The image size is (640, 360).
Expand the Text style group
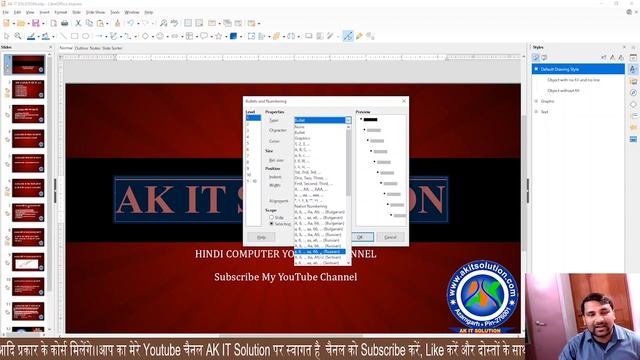tap(536, 111)
